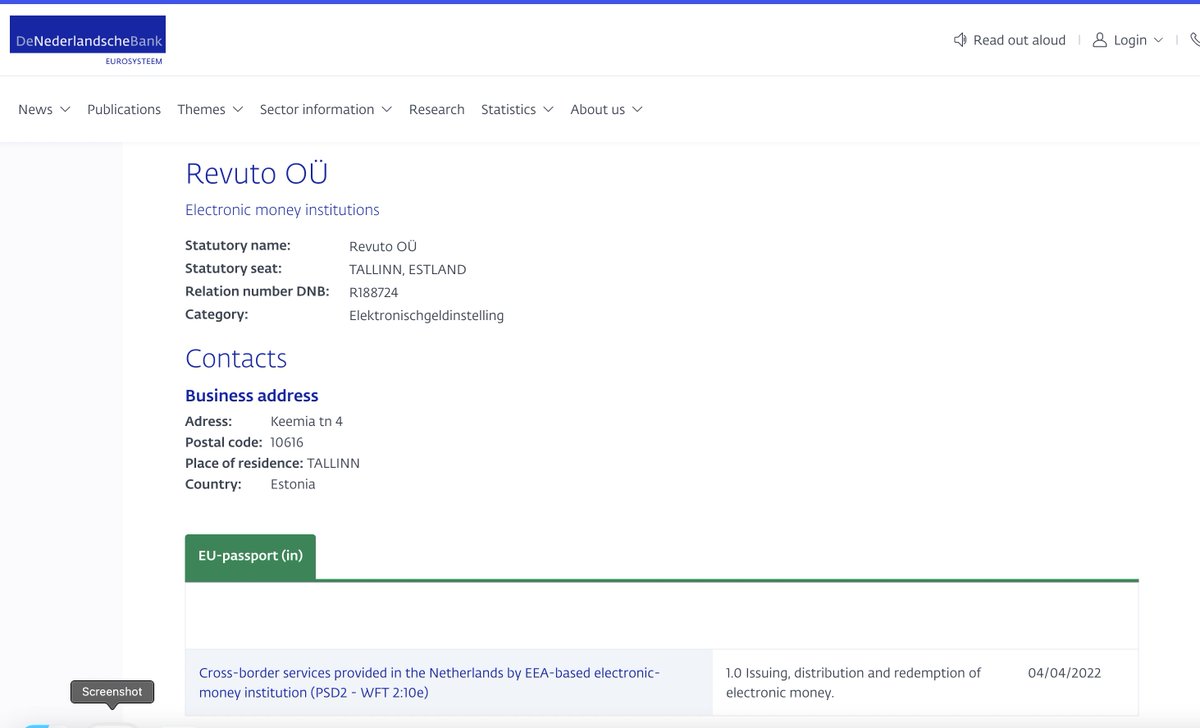Open the Cross-border services PSD2 link

click(429, 682)
